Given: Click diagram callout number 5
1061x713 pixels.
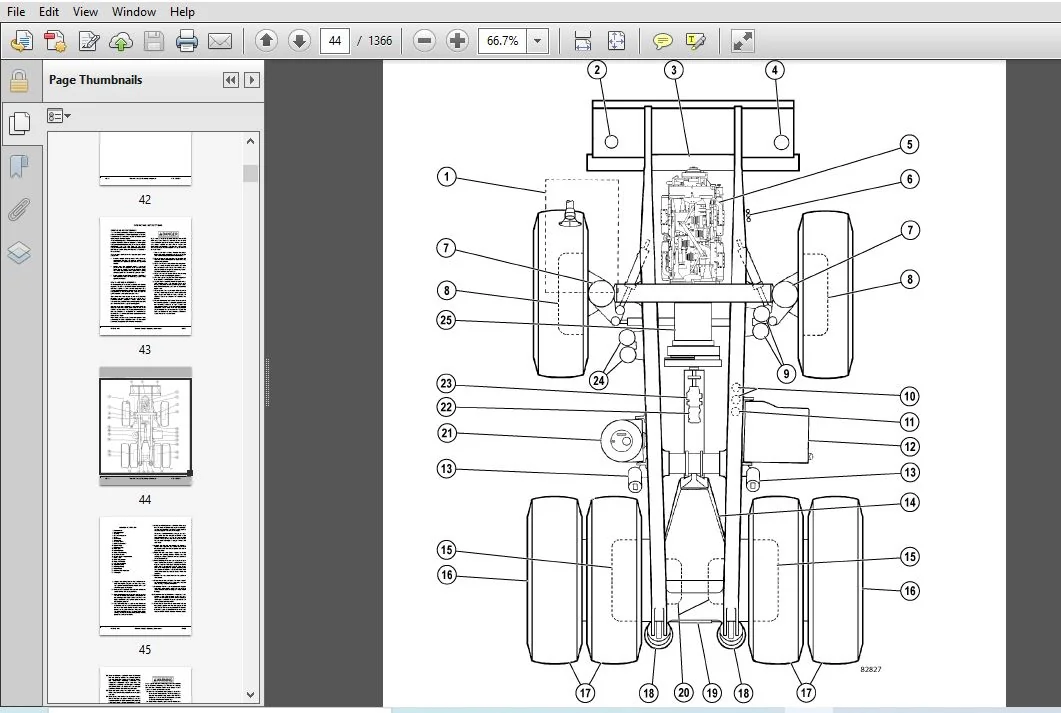Looking at the screenshot, I should tap(909, 144).
